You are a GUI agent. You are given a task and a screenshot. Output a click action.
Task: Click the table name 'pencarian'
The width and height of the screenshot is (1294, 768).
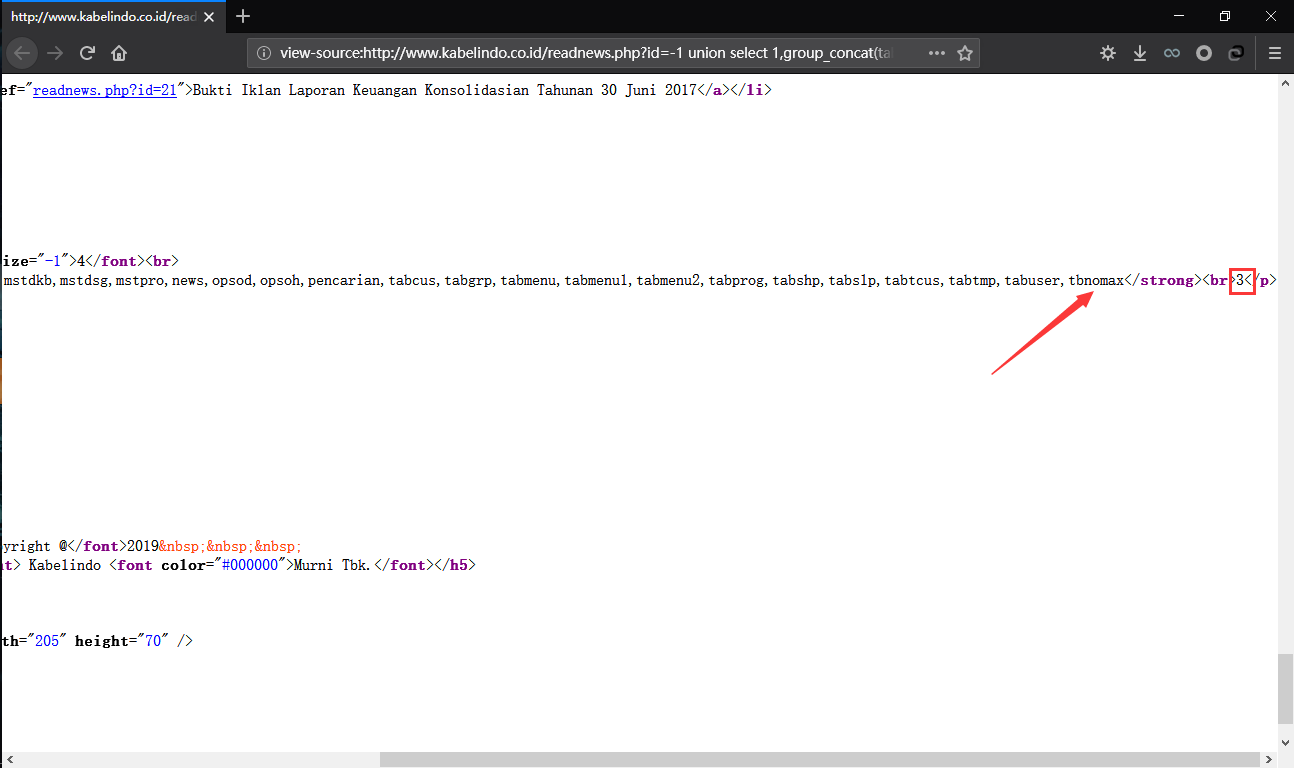click(x=344, y=281)
